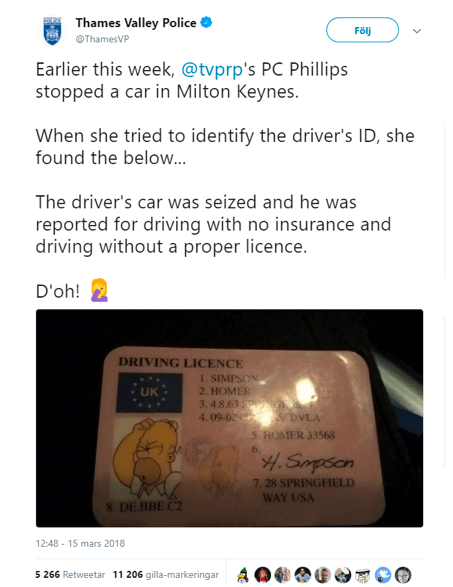
Task: Open the Thames Valley Police profile name
Action: click(136, 23)
